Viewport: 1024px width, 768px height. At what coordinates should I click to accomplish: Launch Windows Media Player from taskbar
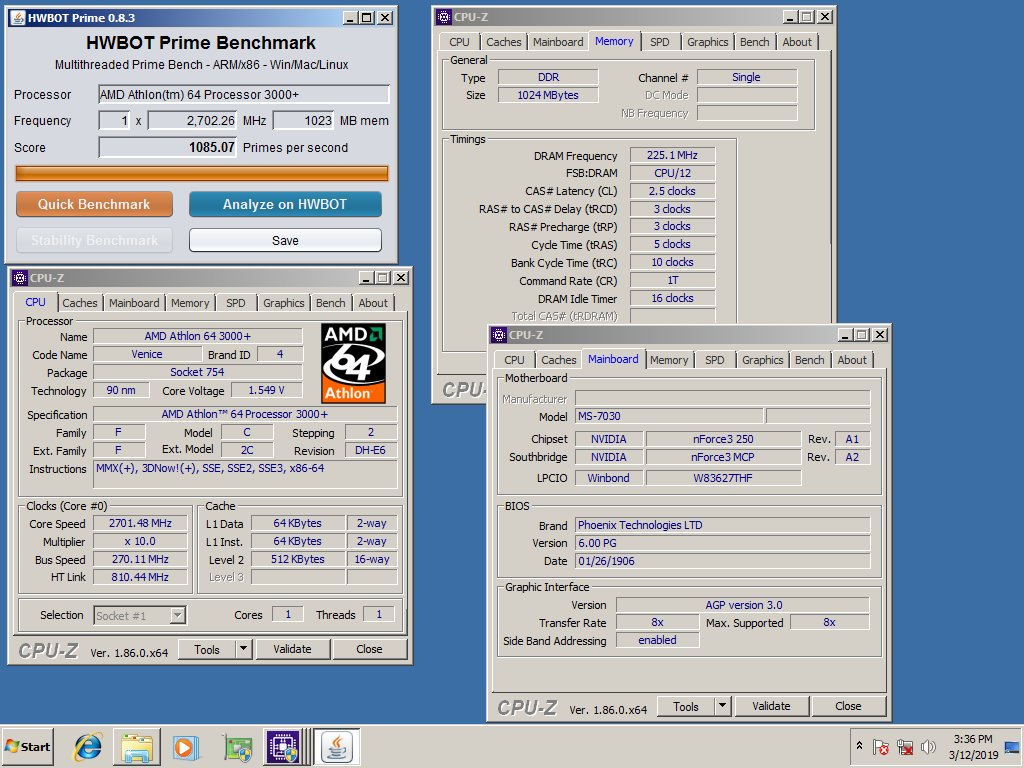[186, 746]
